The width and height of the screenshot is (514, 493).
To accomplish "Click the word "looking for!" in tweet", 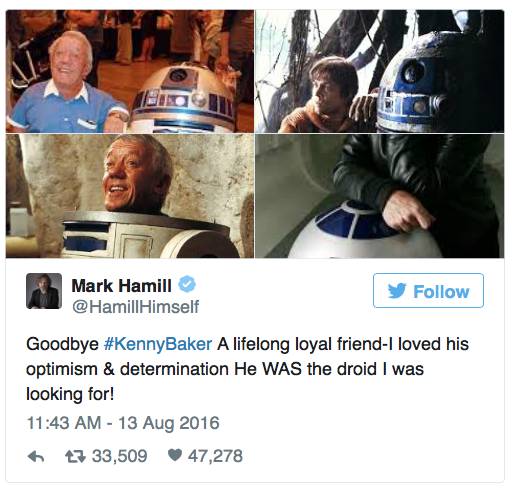I will [70, 394].
